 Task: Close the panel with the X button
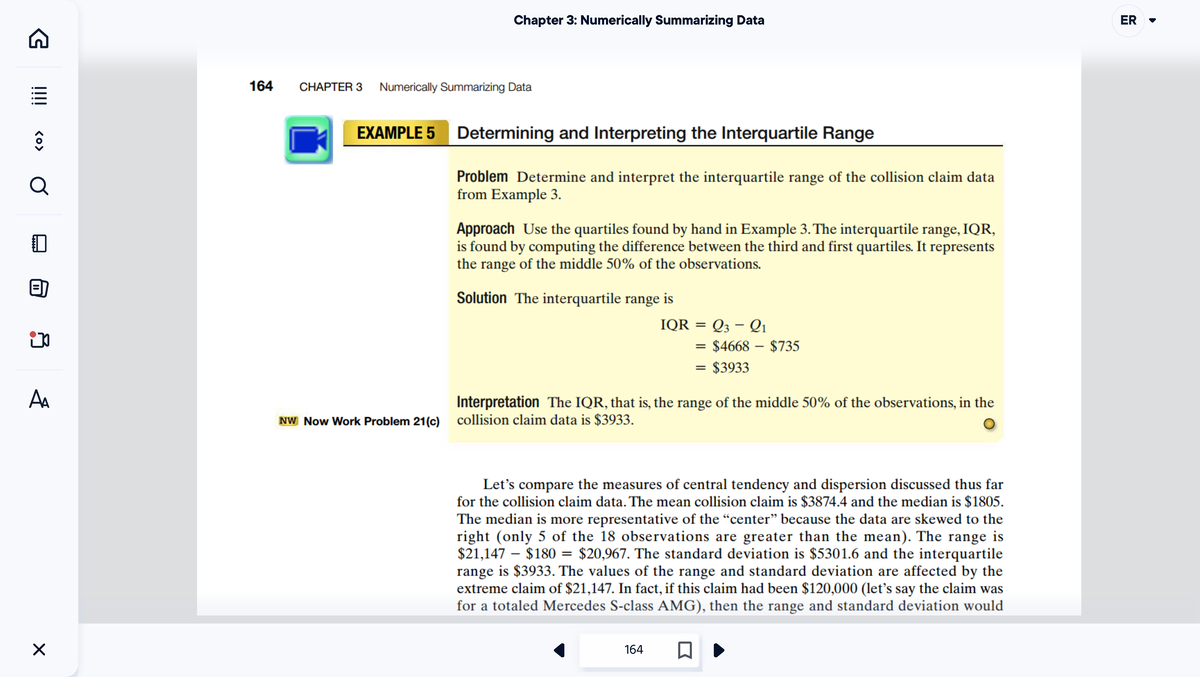point(38,649)
